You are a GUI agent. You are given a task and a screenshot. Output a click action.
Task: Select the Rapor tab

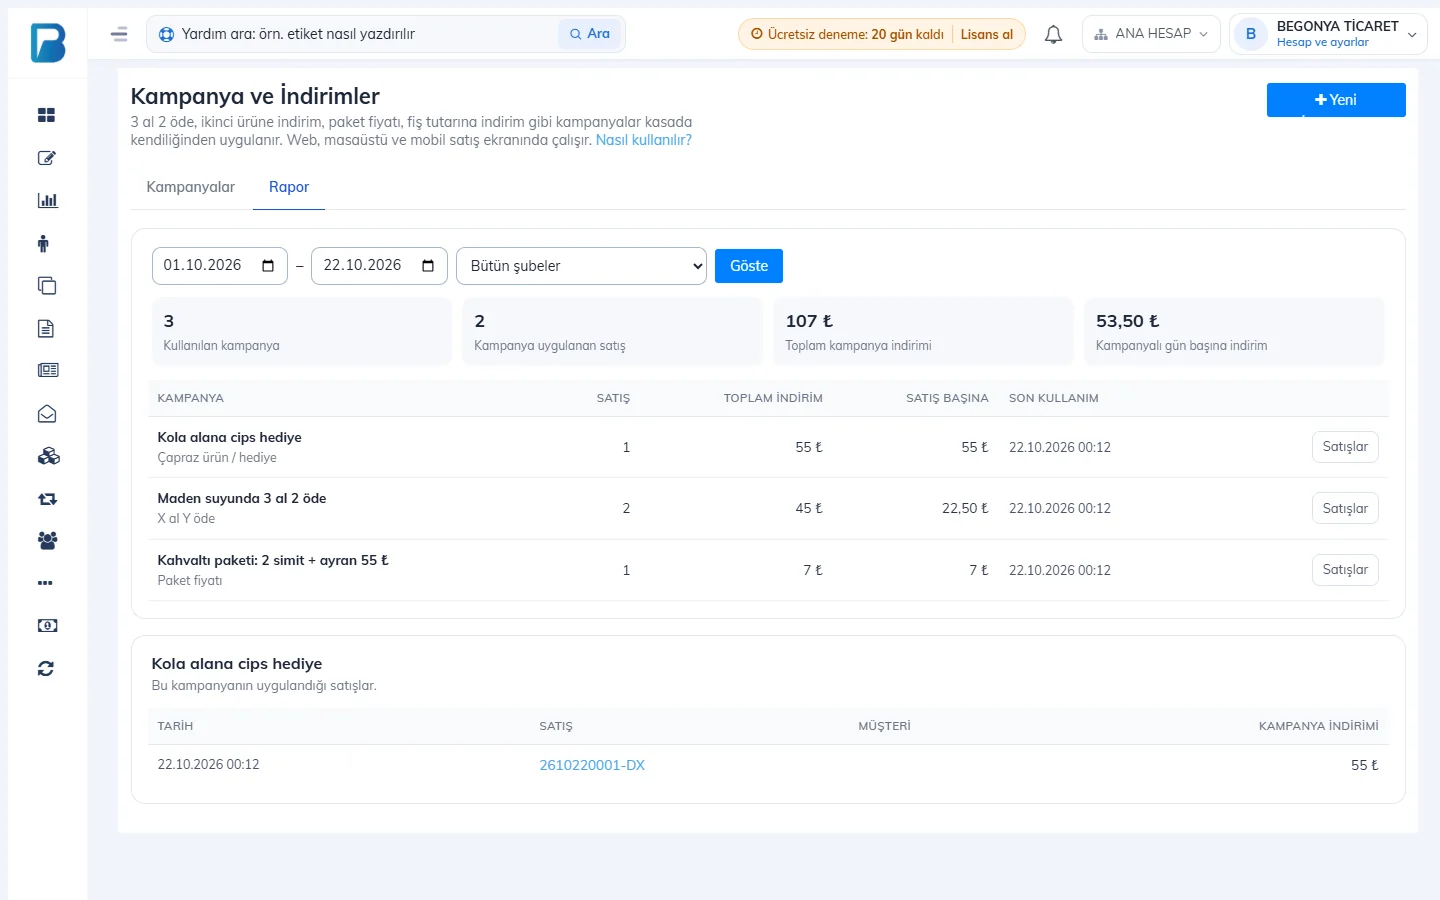pyautogui.click(x=289, y=187)
